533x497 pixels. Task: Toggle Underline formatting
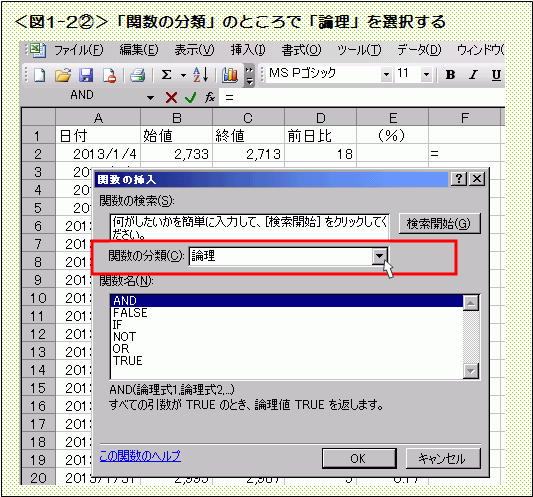496,75
